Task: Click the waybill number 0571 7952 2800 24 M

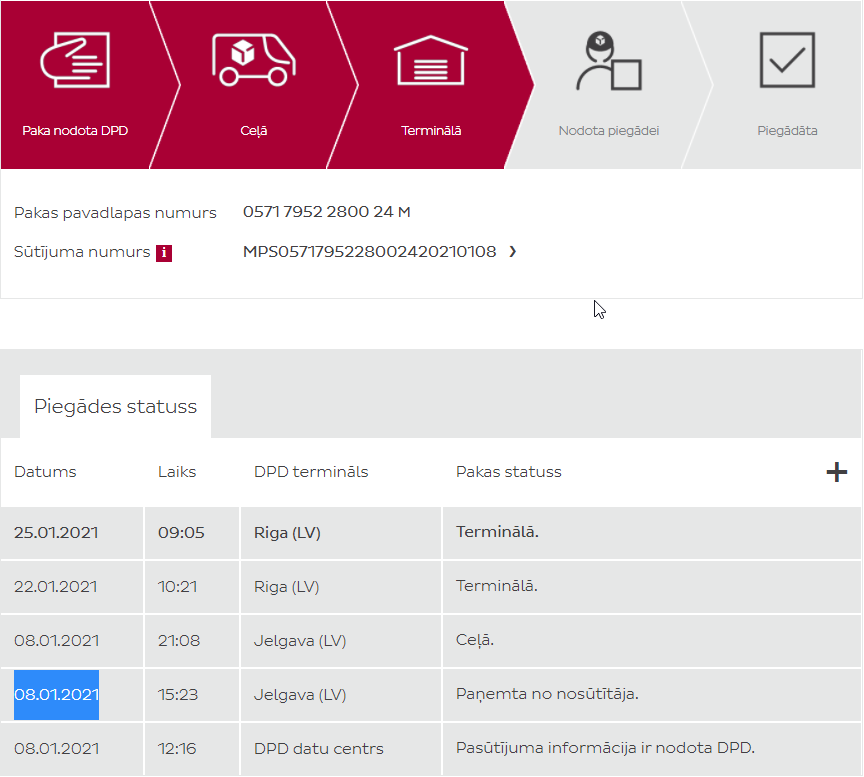Action: tap(327, 212)
